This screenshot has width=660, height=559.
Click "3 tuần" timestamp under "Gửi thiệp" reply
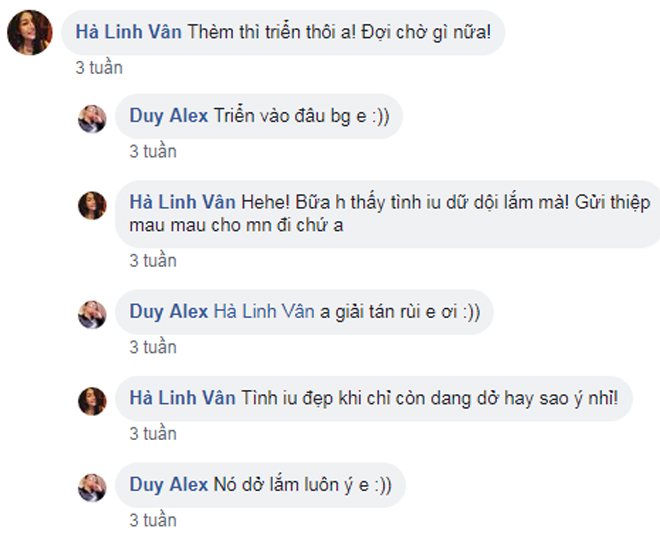tap(152, 261)
